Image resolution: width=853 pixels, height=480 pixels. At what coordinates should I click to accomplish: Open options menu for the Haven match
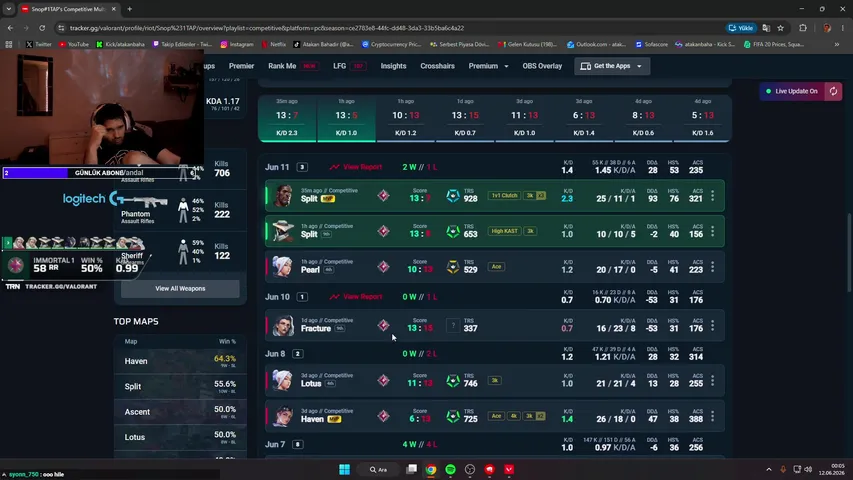pos(712,416)
